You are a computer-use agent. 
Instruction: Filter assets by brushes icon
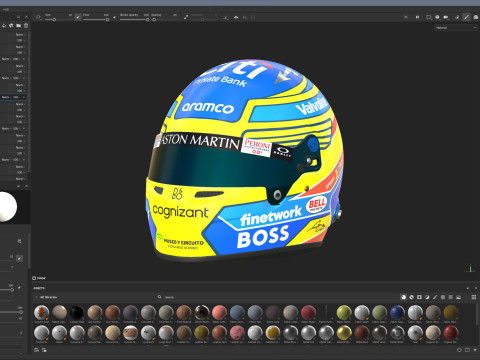(x=435, y=297)
